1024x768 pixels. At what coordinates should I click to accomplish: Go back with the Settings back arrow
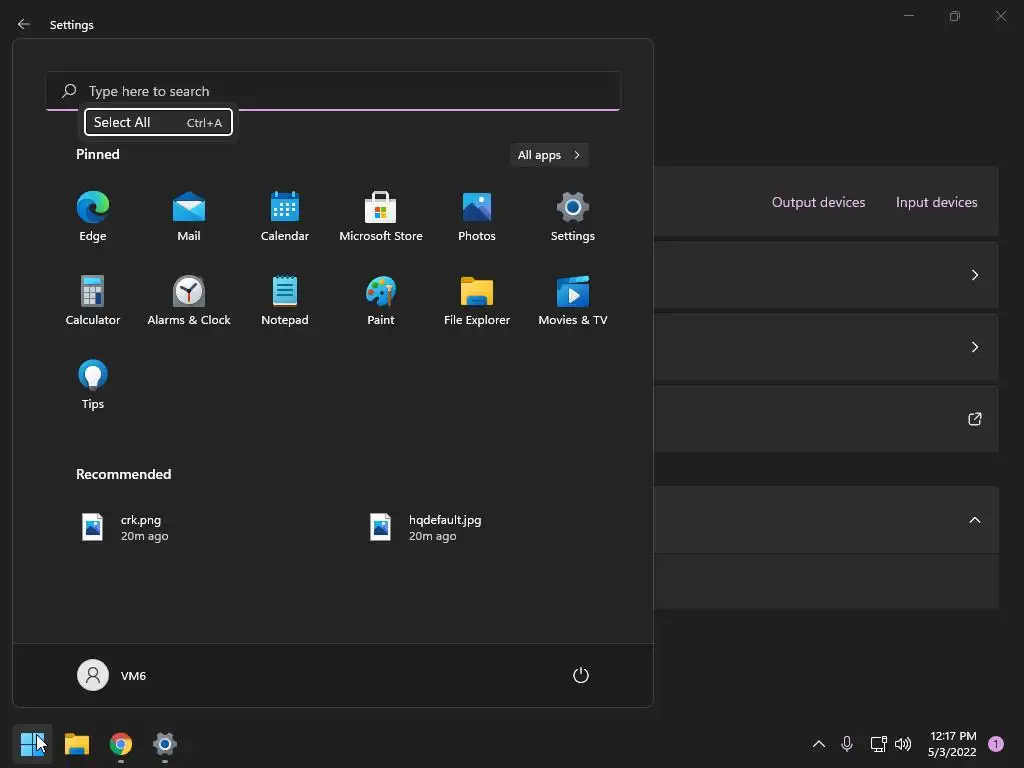(24, 24)
